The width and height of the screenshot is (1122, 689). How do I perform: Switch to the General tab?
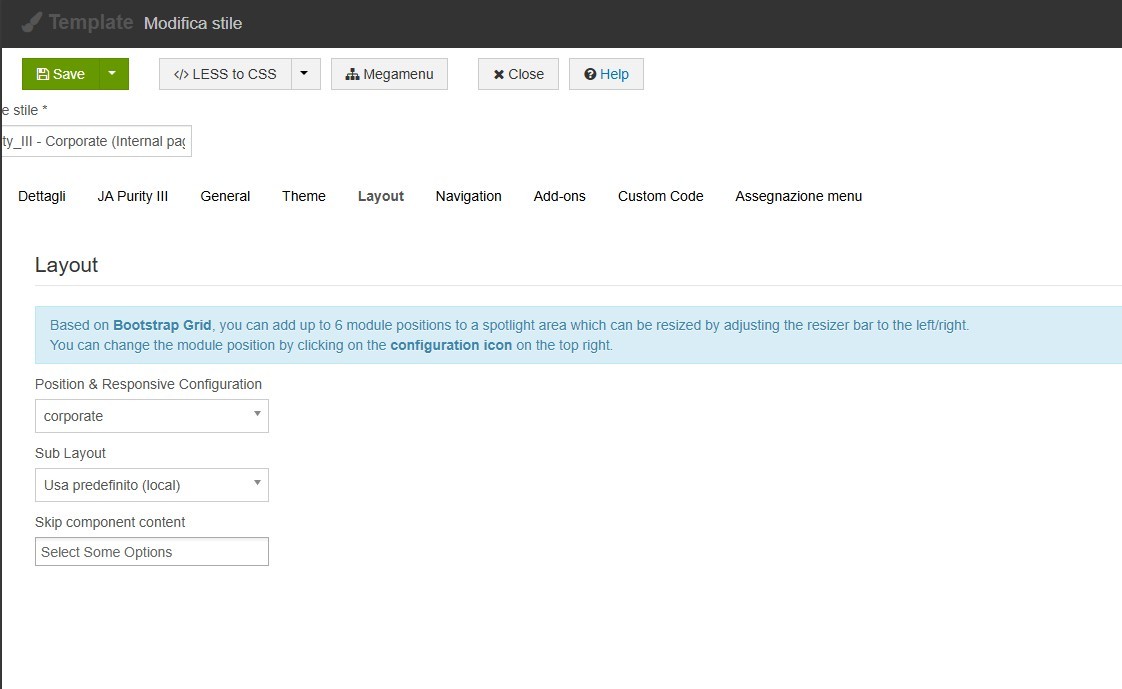[225, 196]
